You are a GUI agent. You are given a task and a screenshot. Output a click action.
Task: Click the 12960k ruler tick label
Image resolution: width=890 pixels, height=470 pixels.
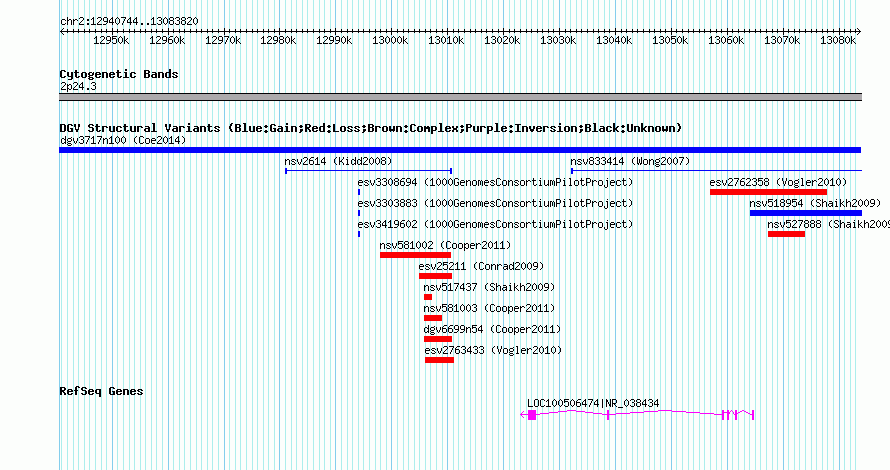[167, 40]
